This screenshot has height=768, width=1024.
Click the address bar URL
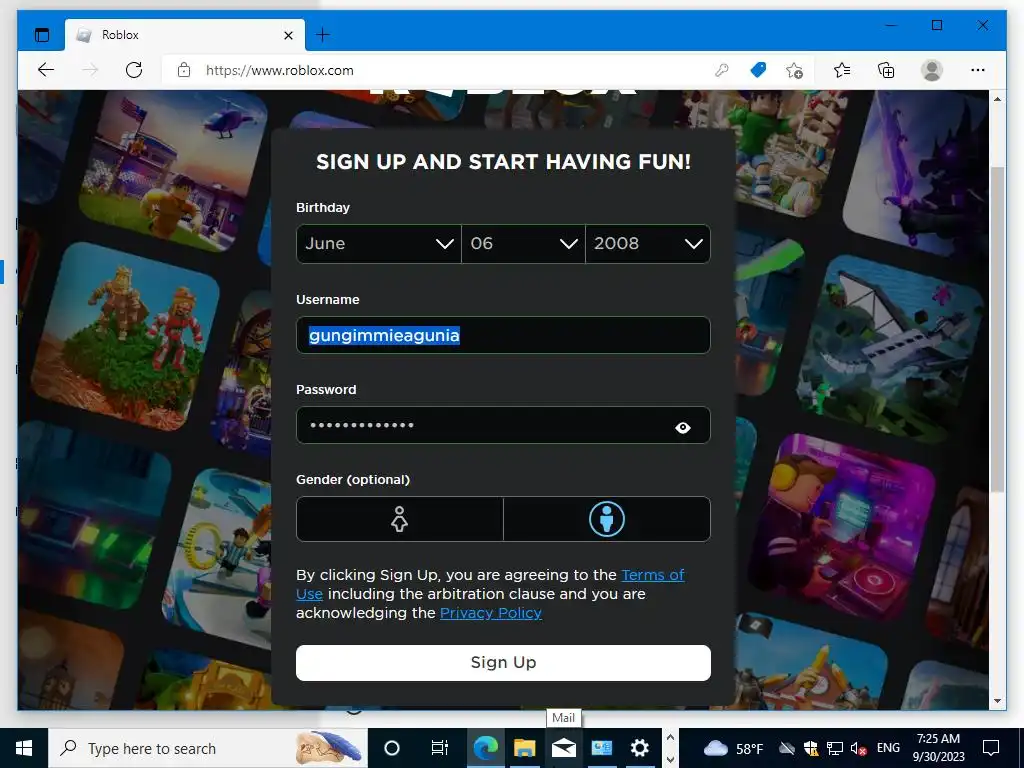(x=280, y=70)
